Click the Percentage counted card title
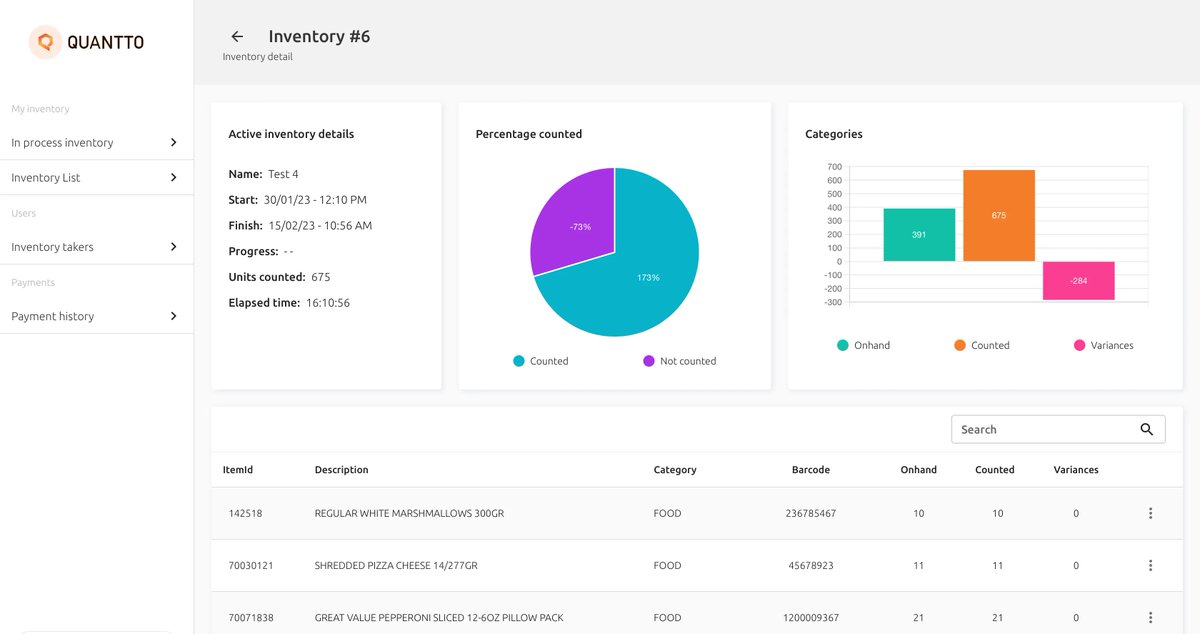The image size is (1200, 634). 529,134
